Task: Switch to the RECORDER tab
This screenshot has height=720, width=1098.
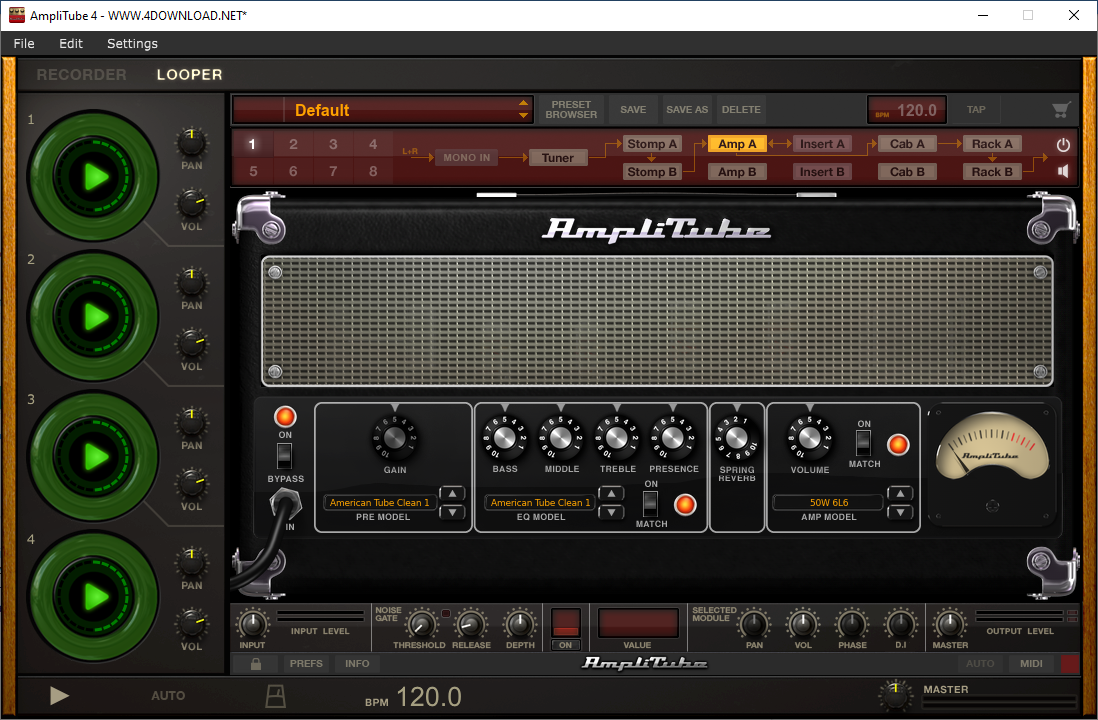Action: tap(81, 74)
